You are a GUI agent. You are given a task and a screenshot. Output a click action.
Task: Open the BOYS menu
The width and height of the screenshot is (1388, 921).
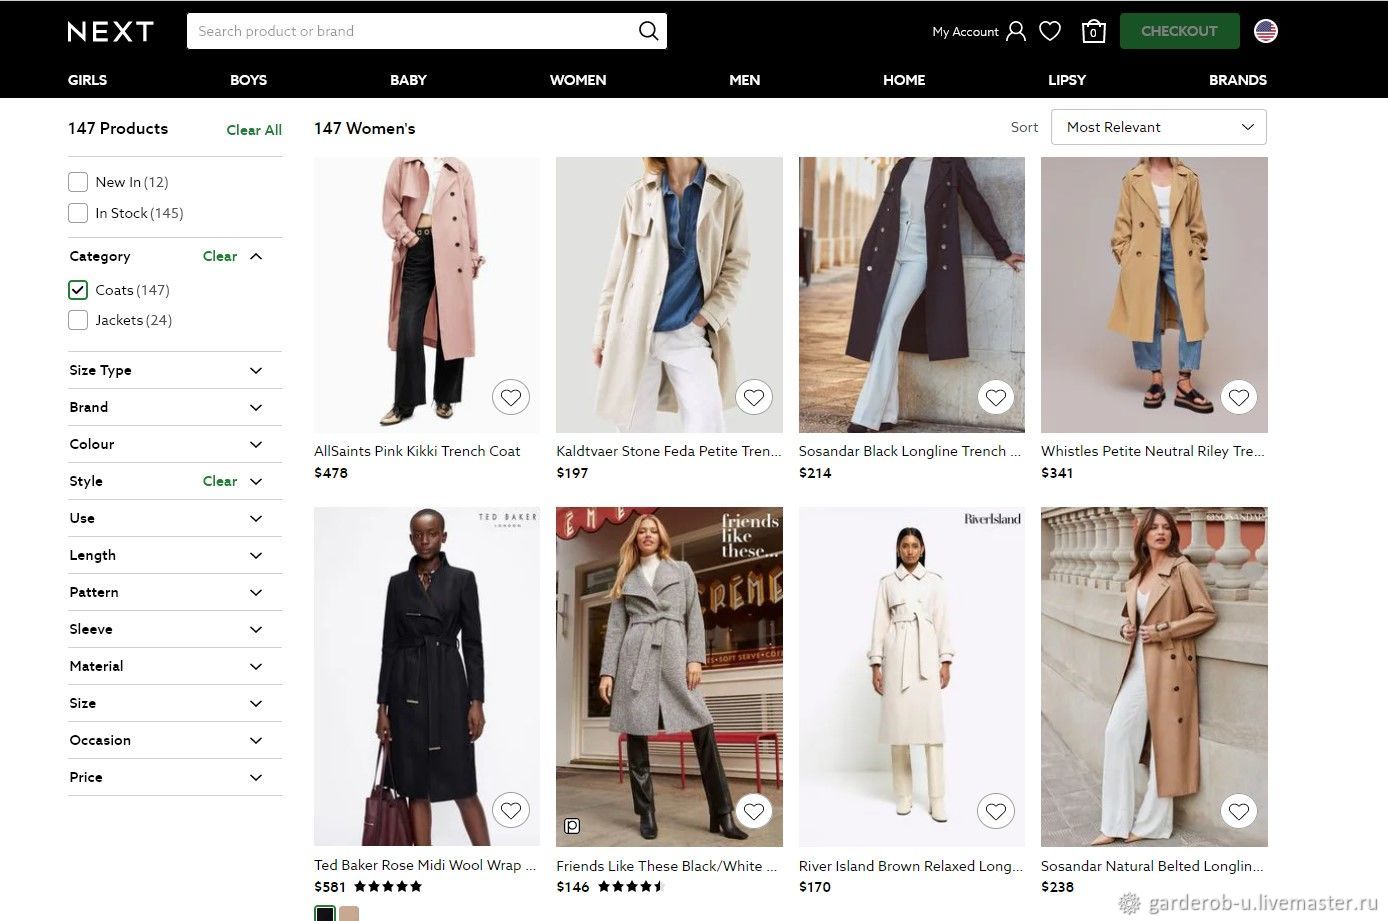(248, 80)
